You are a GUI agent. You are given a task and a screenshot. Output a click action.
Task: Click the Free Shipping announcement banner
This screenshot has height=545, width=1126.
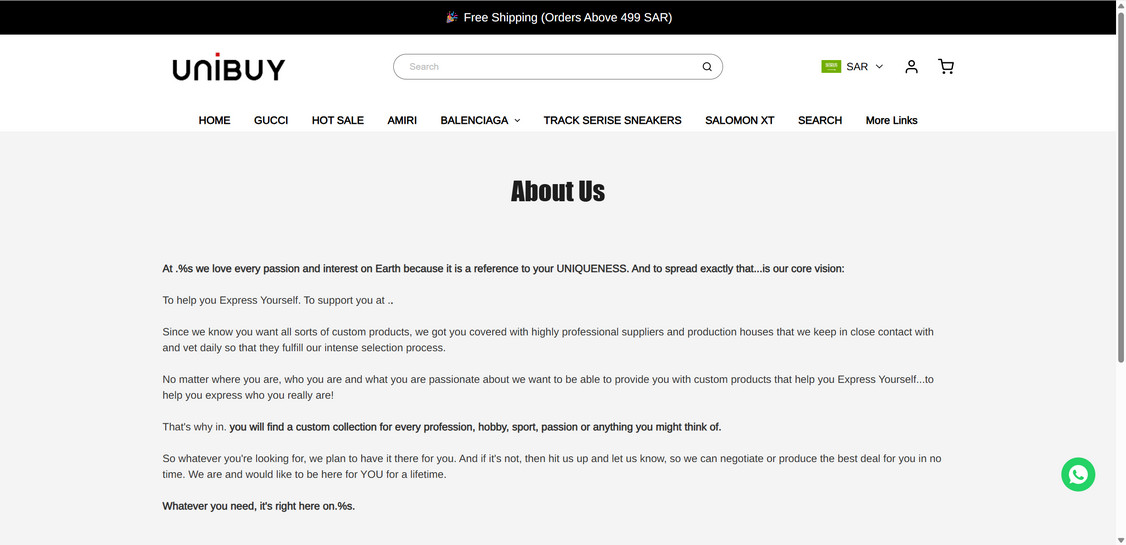(x=559, y=17)
